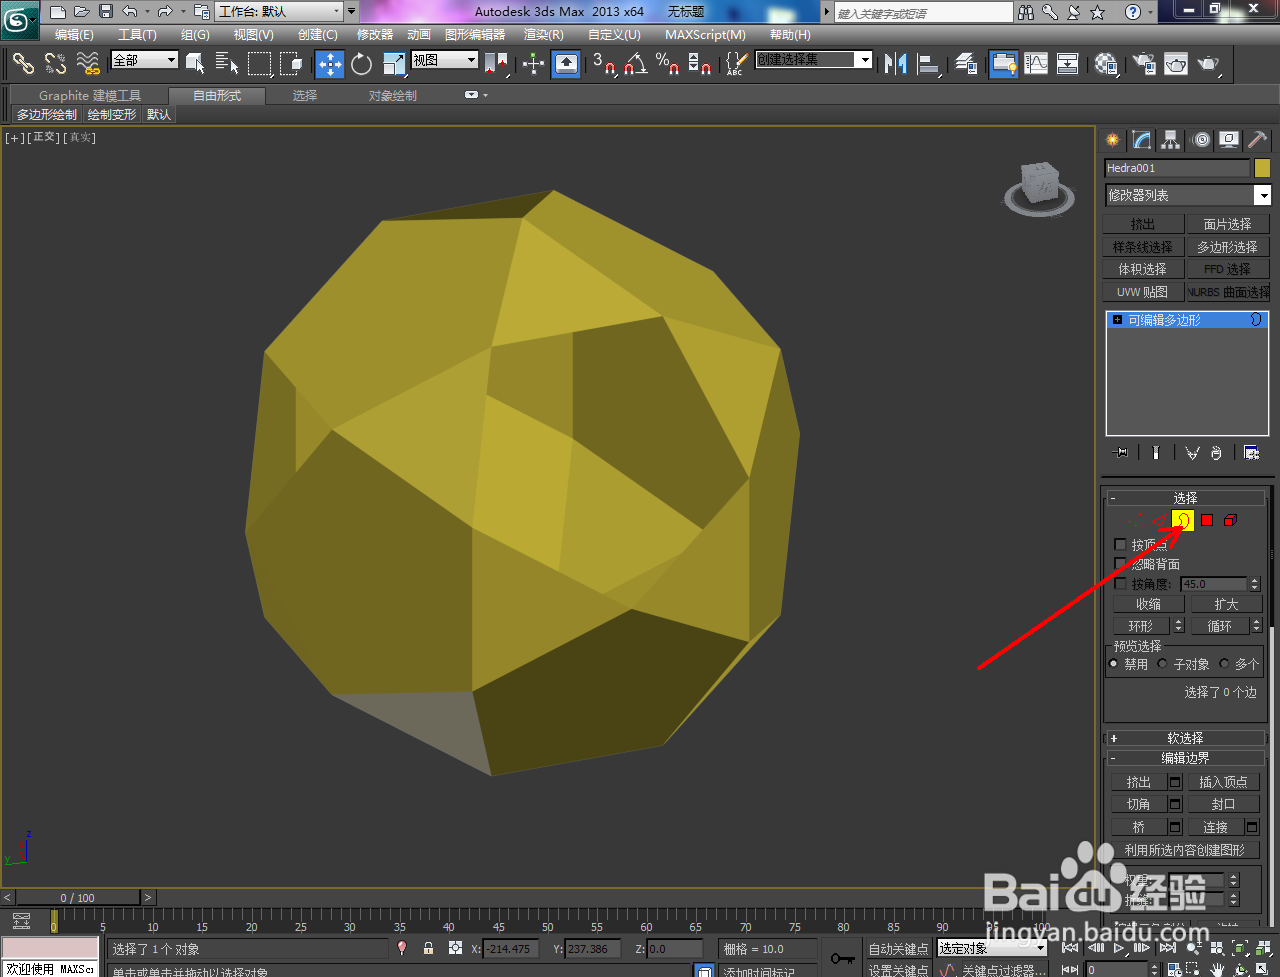Click the 插入顶点 button
The image size is (1280, 977).
point(1223,782)
